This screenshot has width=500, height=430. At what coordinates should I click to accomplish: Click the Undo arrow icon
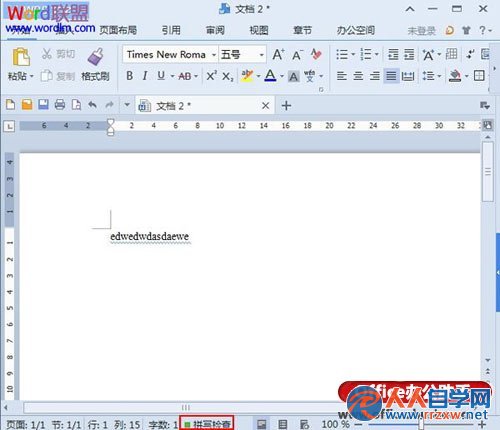pos(92,105)
